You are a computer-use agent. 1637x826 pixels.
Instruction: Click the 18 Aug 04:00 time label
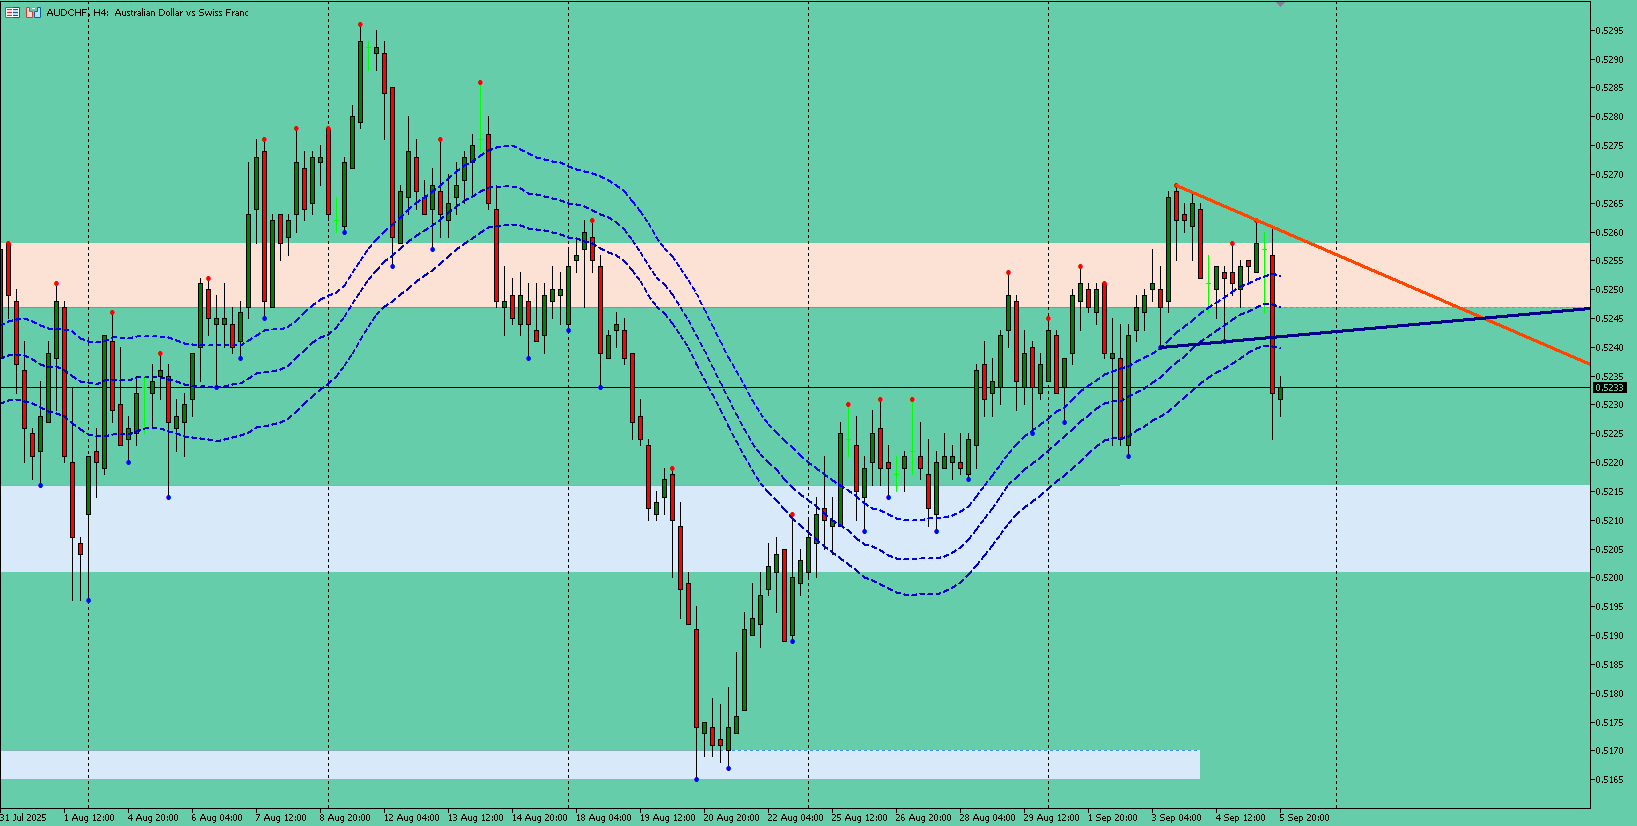click(x=603, y=818)
